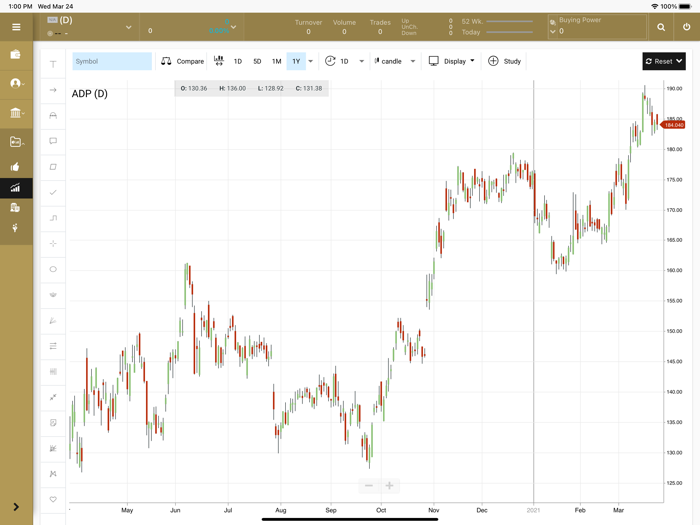Screen dimensions: 700x525
Task: Open the bank building sidebar icon
Action: click(x=16, y=113)
